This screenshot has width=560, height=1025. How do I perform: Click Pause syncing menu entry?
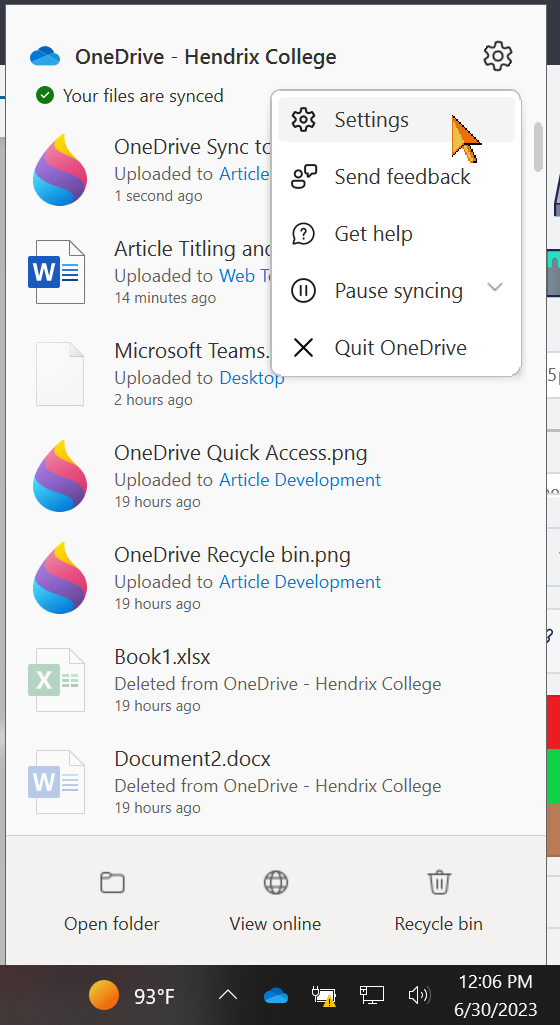[399, 290]
